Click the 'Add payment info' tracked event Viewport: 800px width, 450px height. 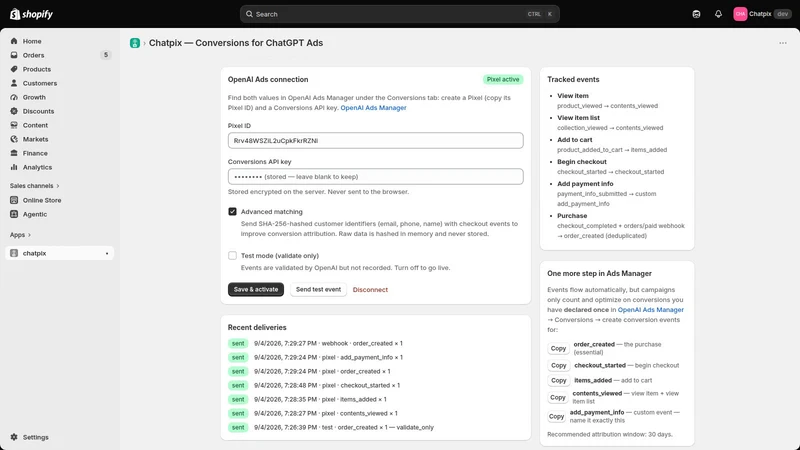click(x=585, y=184)
